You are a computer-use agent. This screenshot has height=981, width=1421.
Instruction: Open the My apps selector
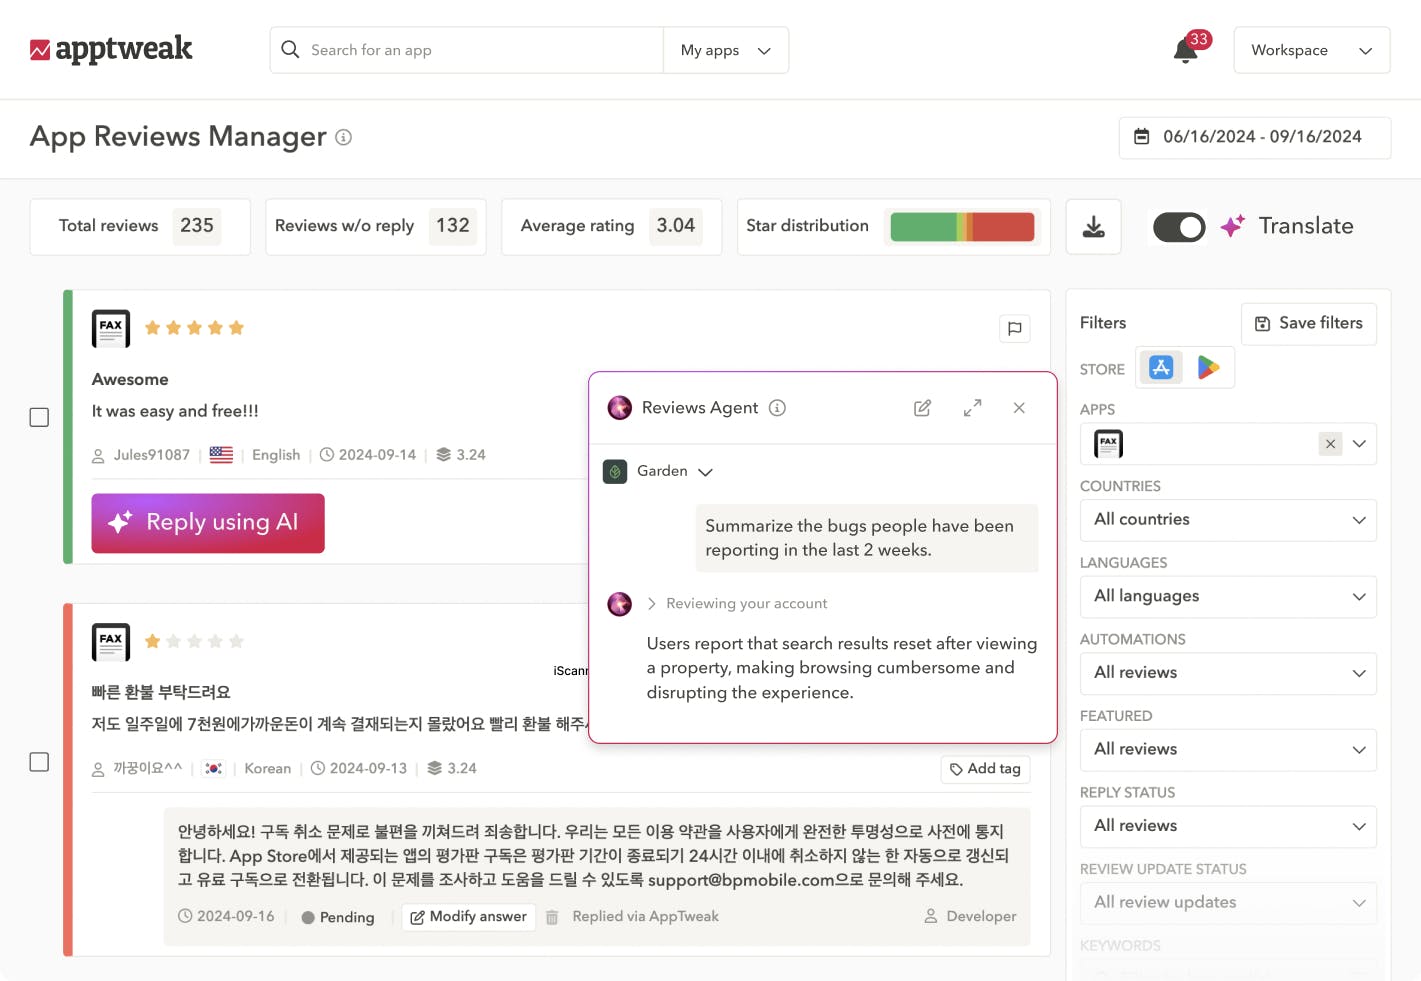(x=725, y=50)
